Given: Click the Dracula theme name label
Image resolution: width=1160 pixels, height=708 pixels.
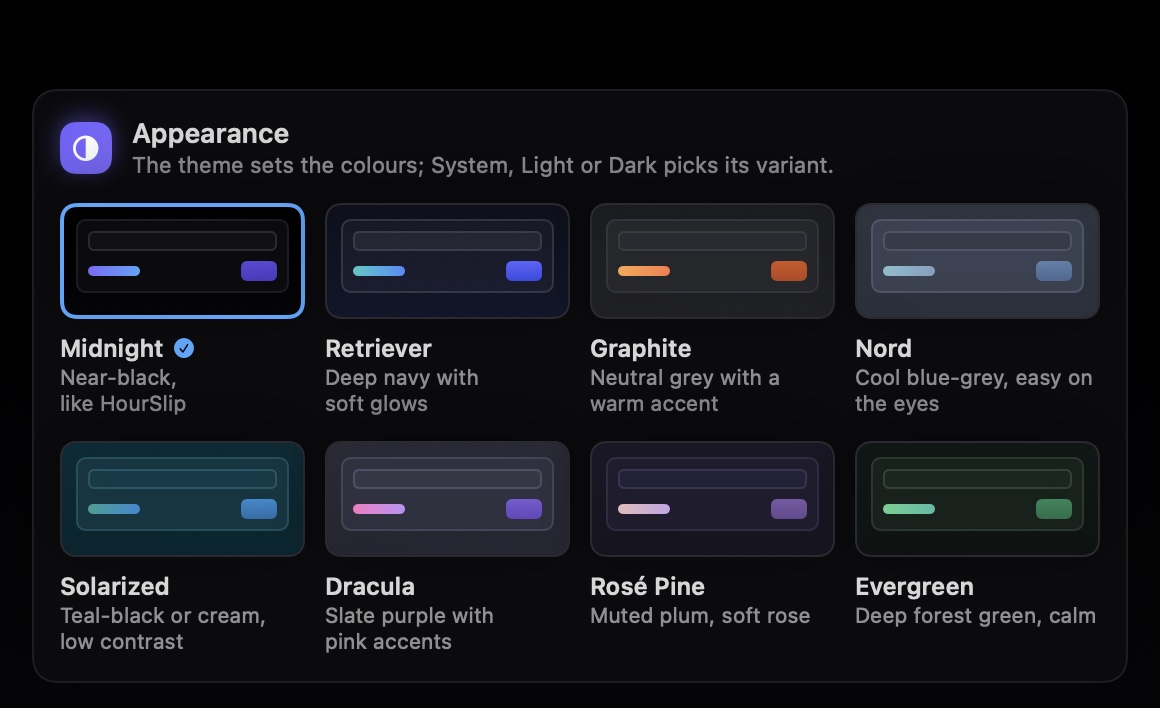Looking at the screenshot, I should [x=370, y=587].
